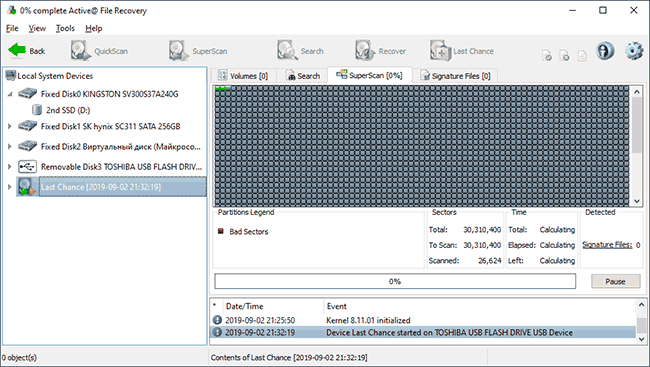This screenshot has height=367, width=650.
Task: Click the Bad Sectors red legend swatch
Action: (221, 231)
